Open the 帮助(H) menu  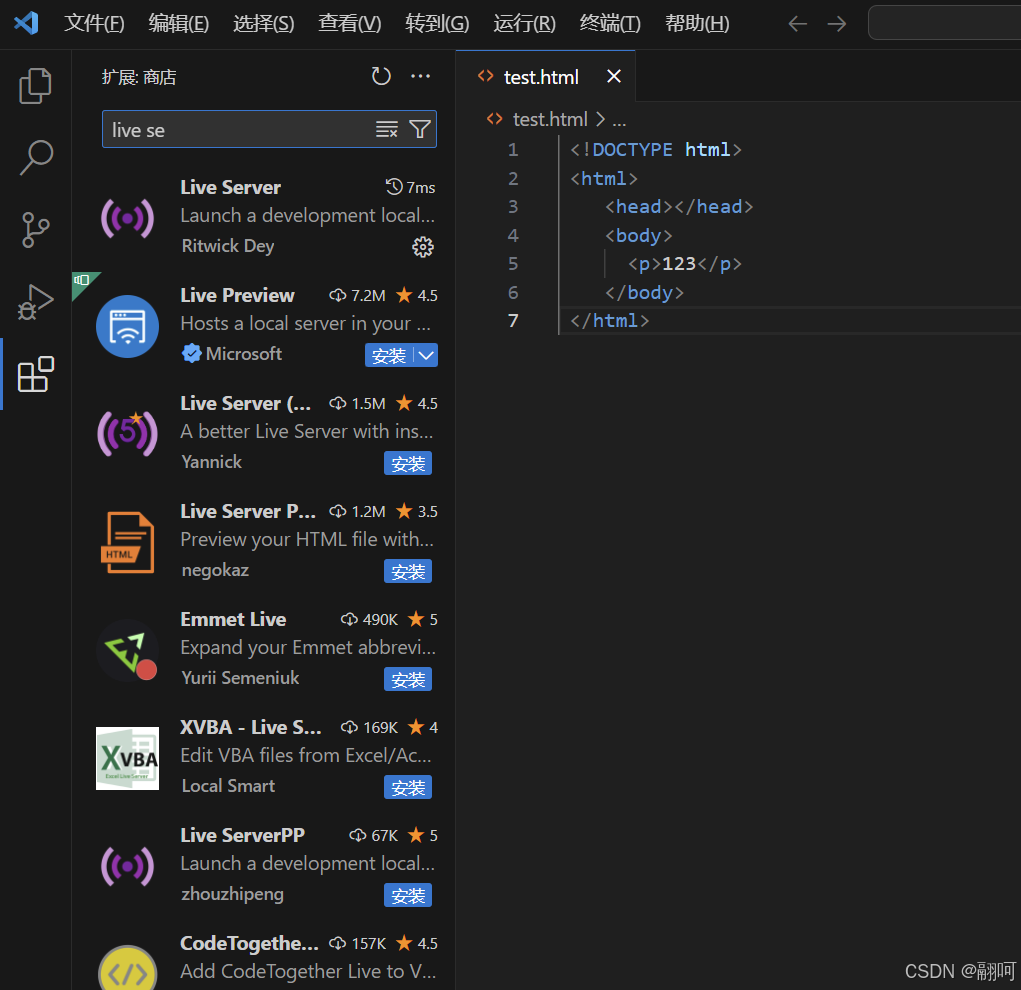click(x=697, y=24)
